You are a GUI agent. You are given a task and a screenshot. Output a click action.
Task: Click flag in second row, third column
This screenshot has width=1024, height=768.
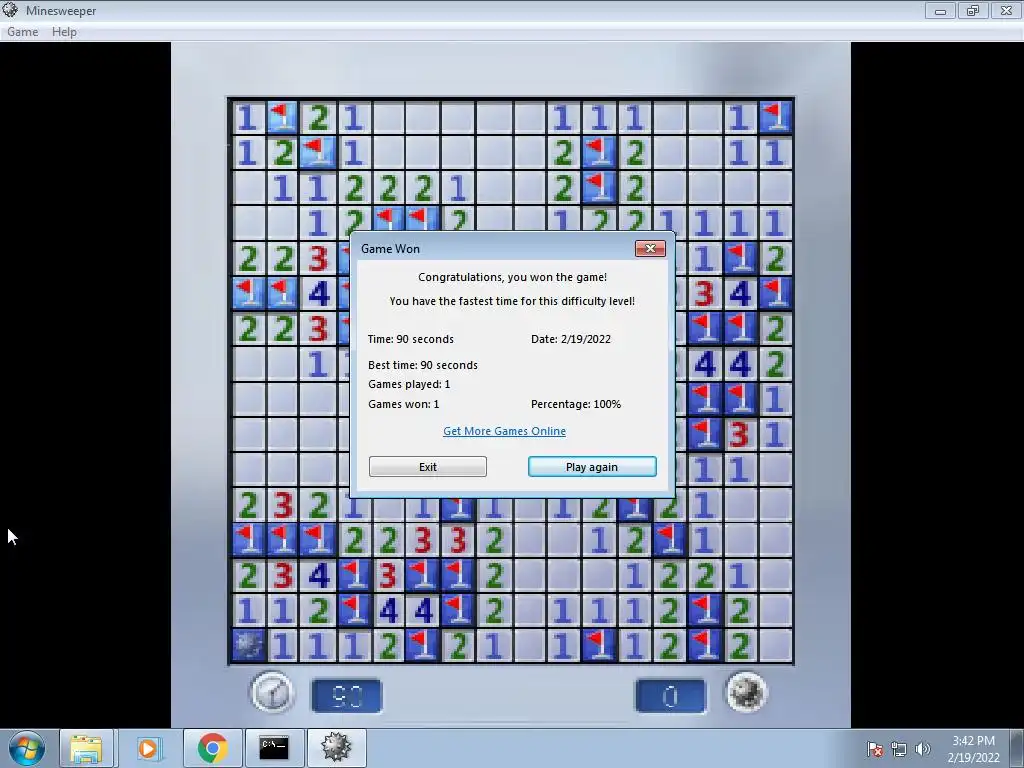(318, 153)
